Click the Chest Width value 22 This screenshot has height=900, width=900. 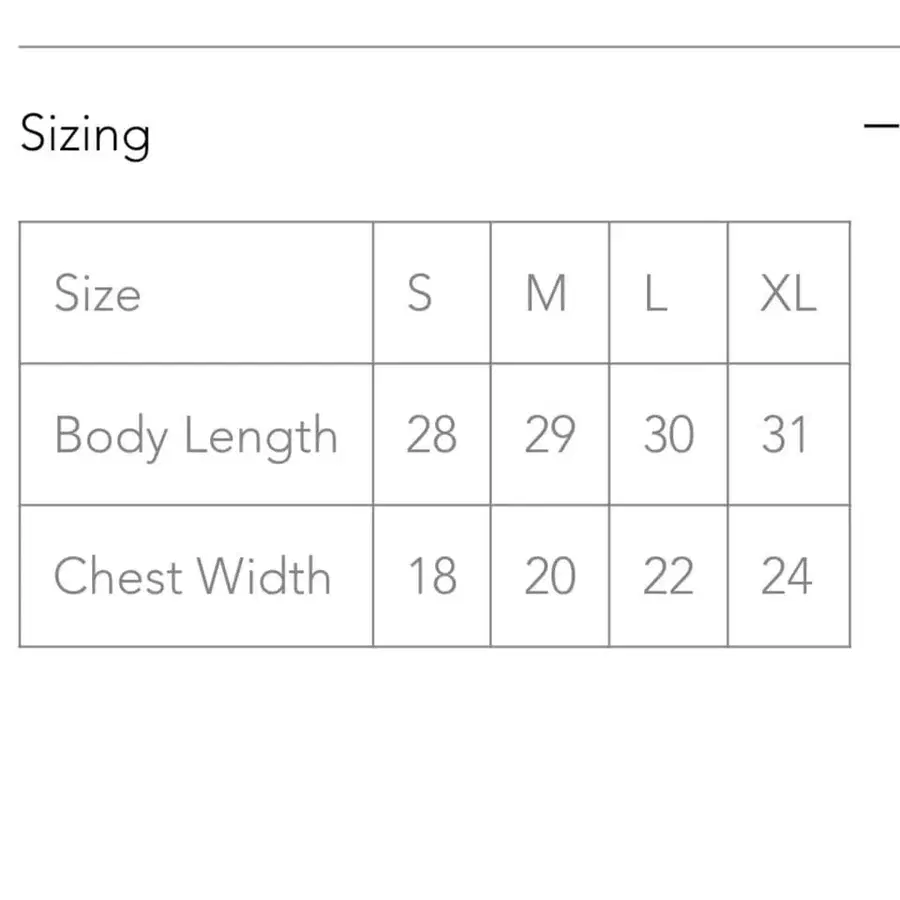[667, 577]
